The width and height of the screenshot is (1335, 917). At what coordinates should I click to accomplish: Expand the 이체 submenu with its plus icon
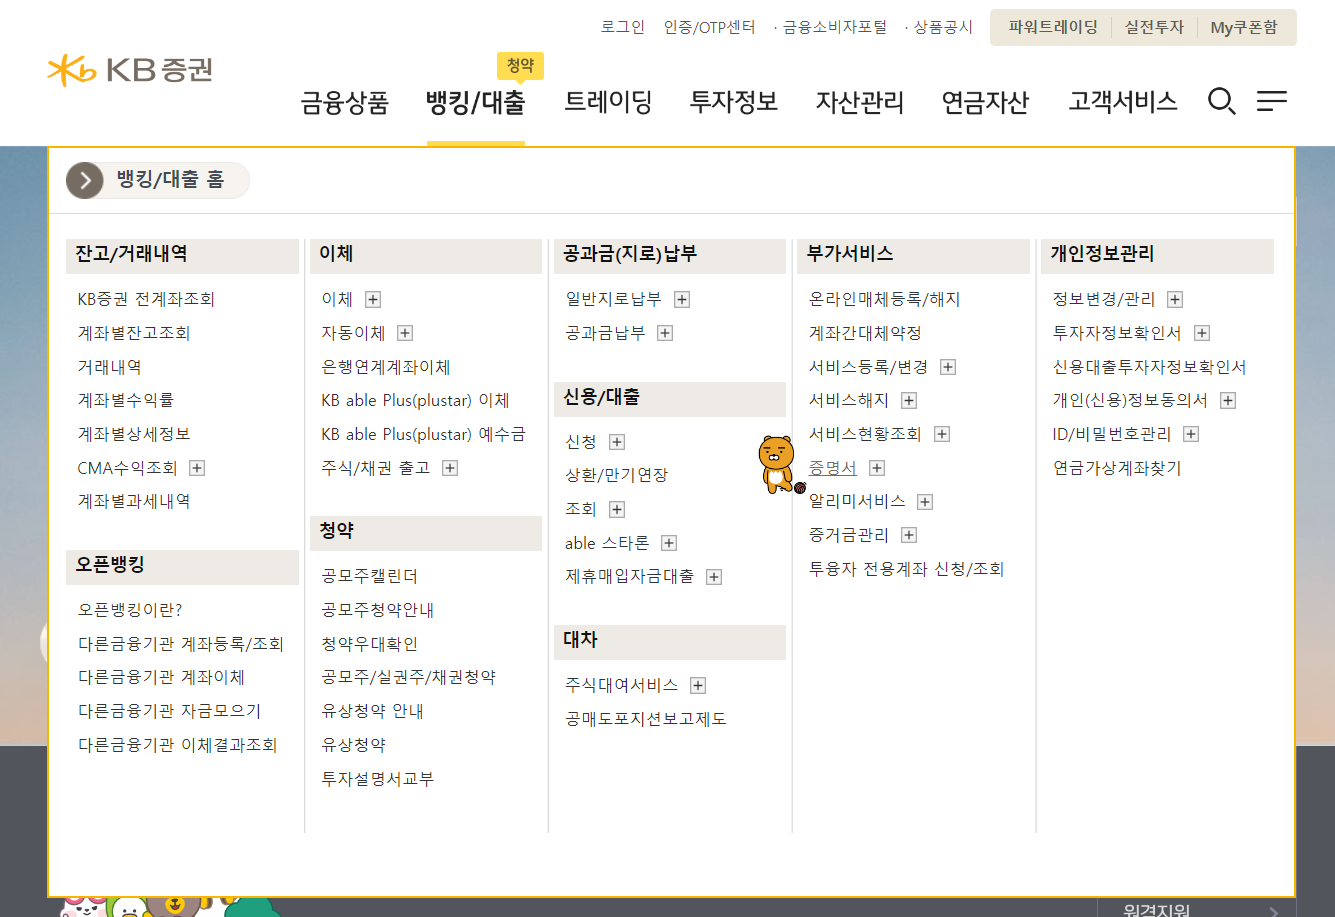[x=372, y=298]
